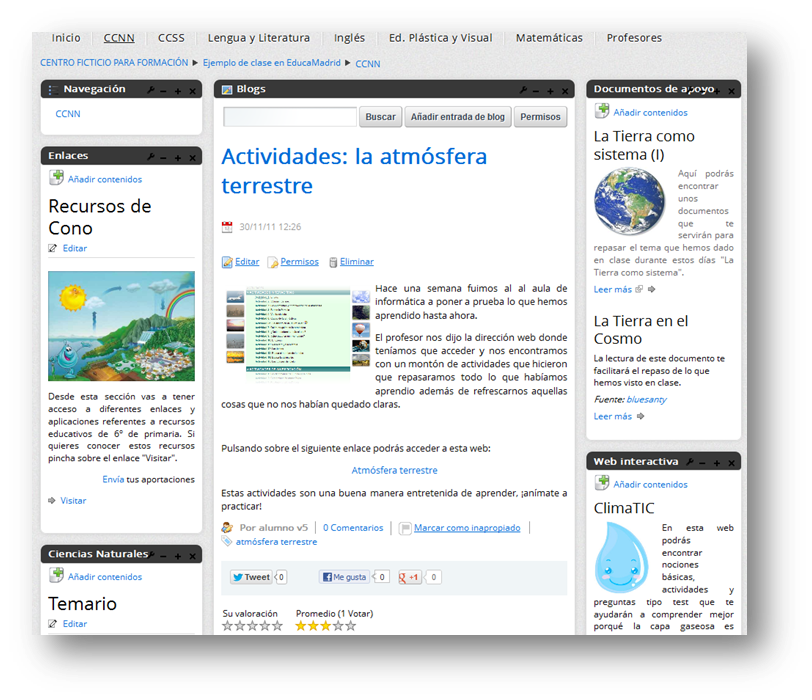Open Blogs portlet configuration wrench icon

(523, 90)
